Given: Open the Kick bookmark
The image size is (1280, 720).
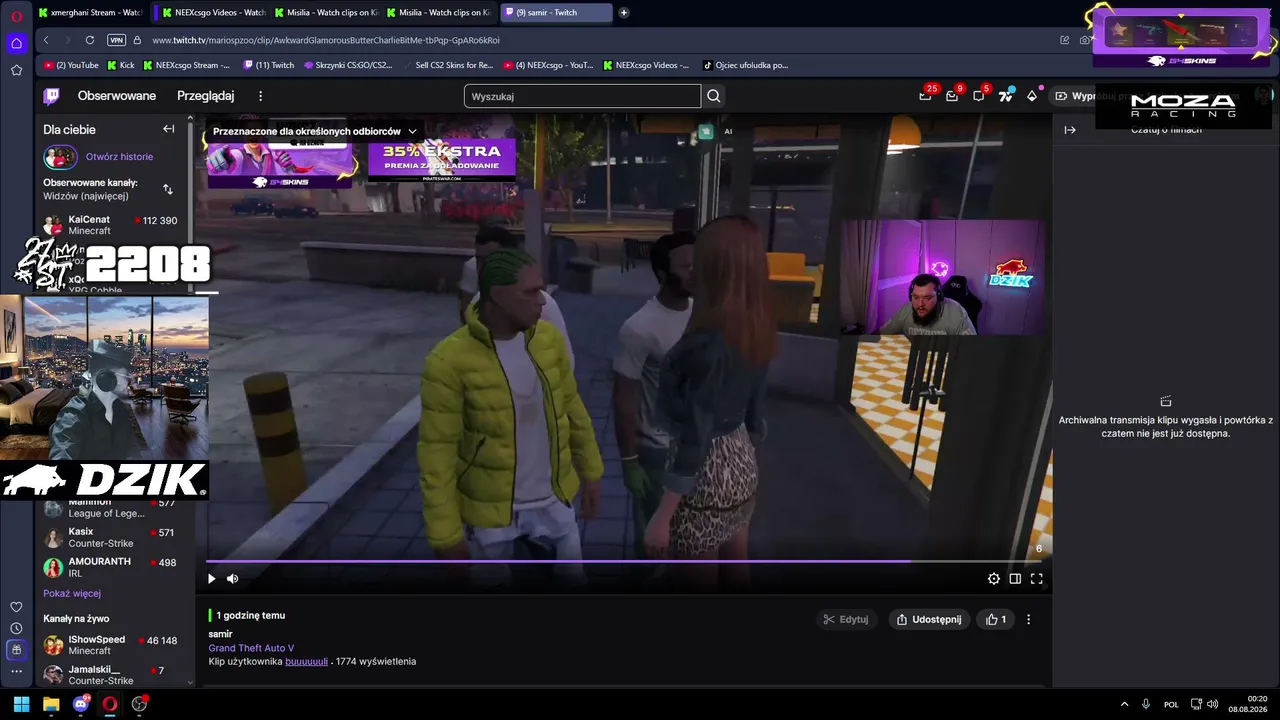Looking at the screenshot, I should 120,65.
